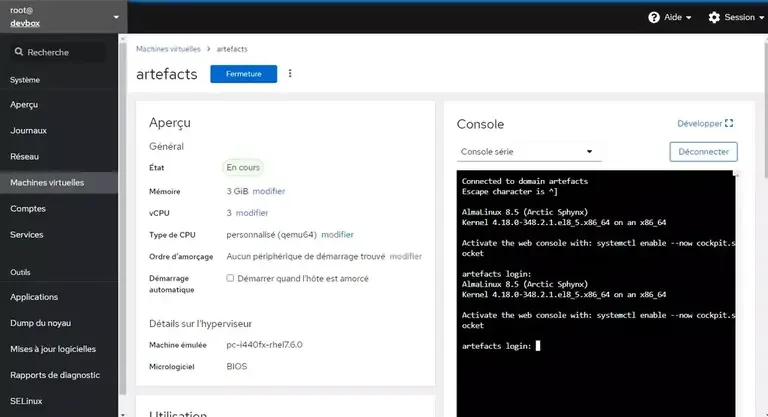
Task: Expand the root@devbox host switcher
Action: coord(116,17)
